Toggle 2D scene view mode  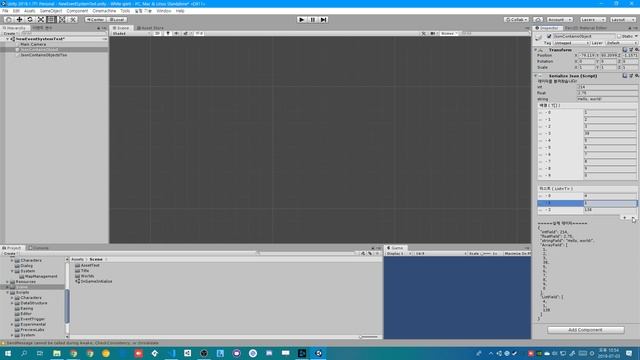(x=158, y=33)
